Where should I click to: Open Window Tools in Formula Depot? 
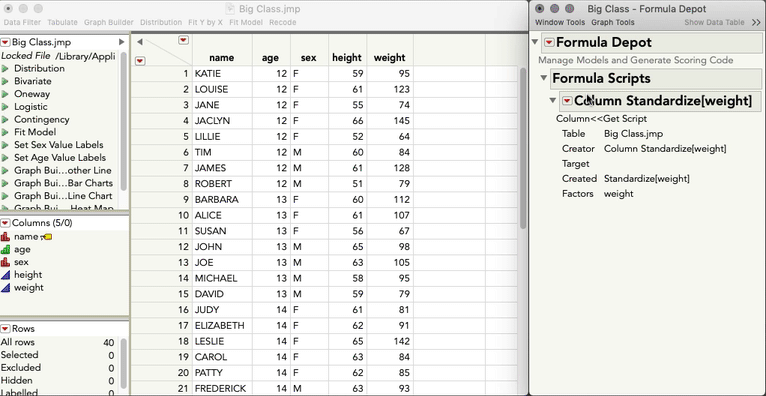559,22
